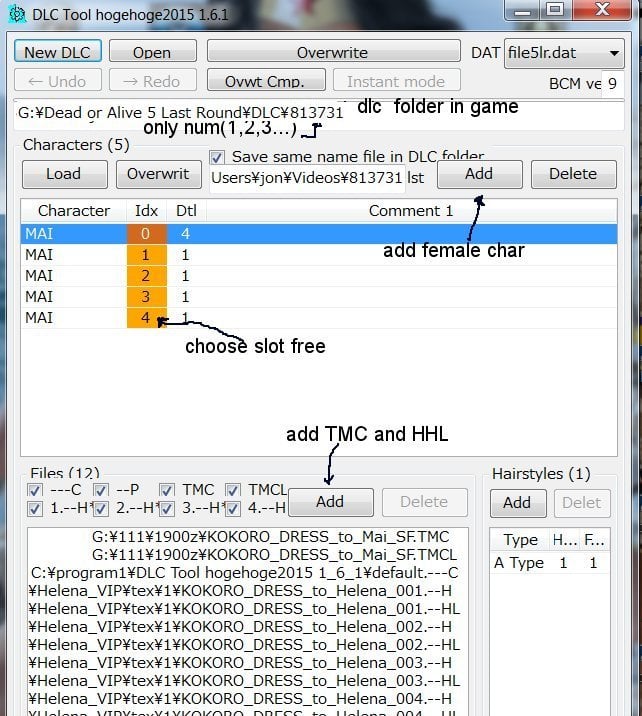Click Delet button in Hairstyles section
The image size is (642, 716).
[582, 503]
